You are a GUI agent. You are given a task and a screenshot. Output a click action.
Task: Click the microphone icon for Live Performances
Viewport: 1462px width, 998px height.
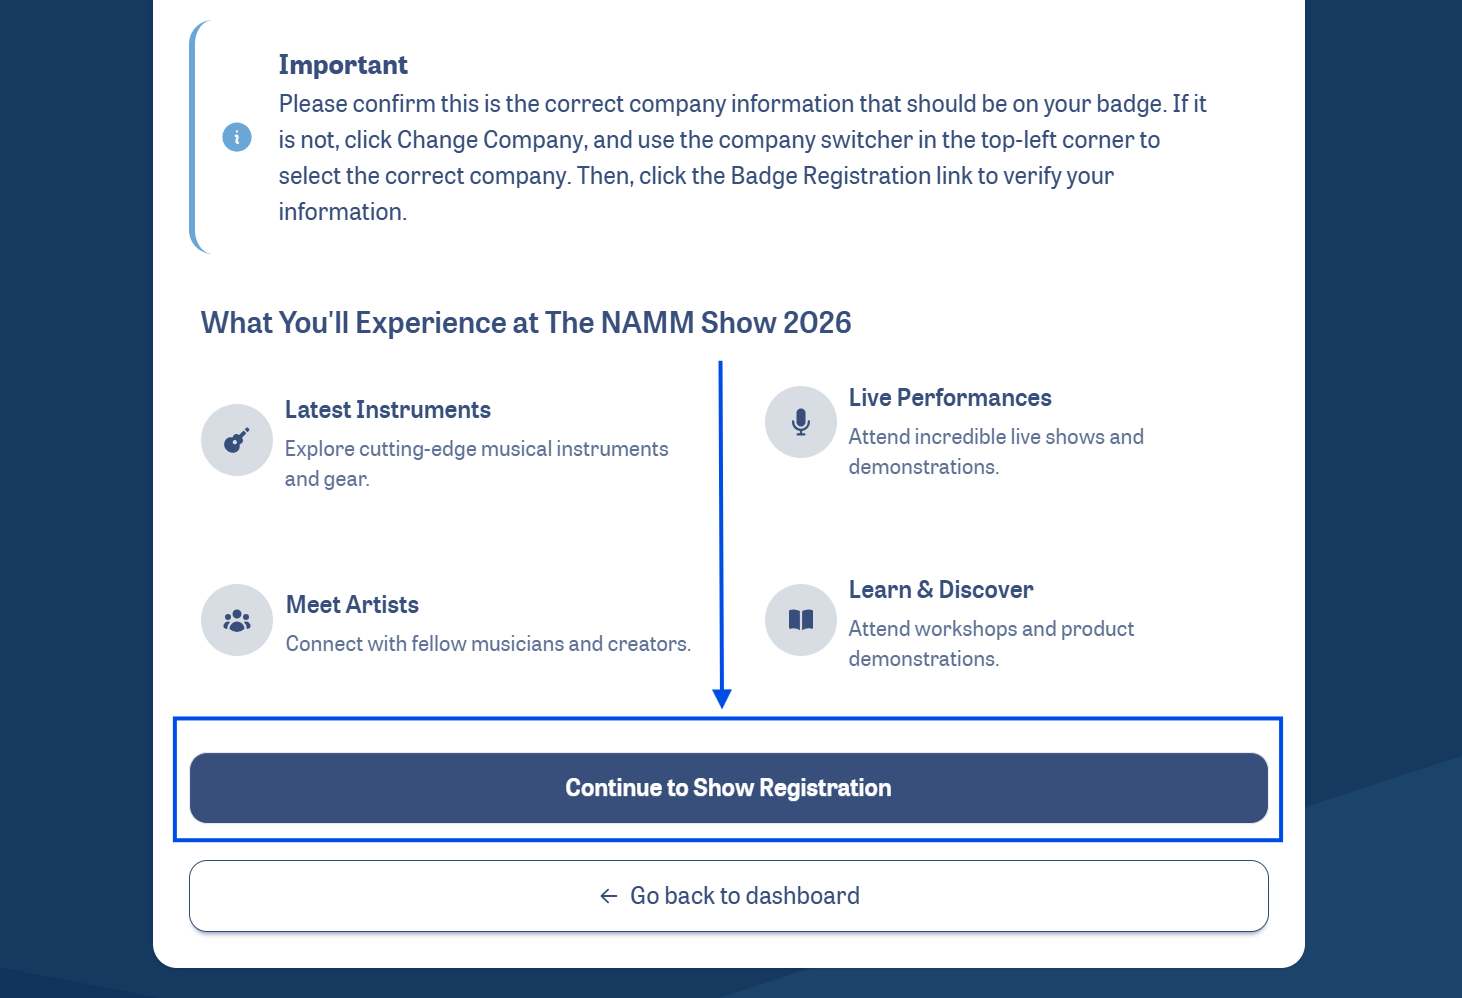coord(801,422)
